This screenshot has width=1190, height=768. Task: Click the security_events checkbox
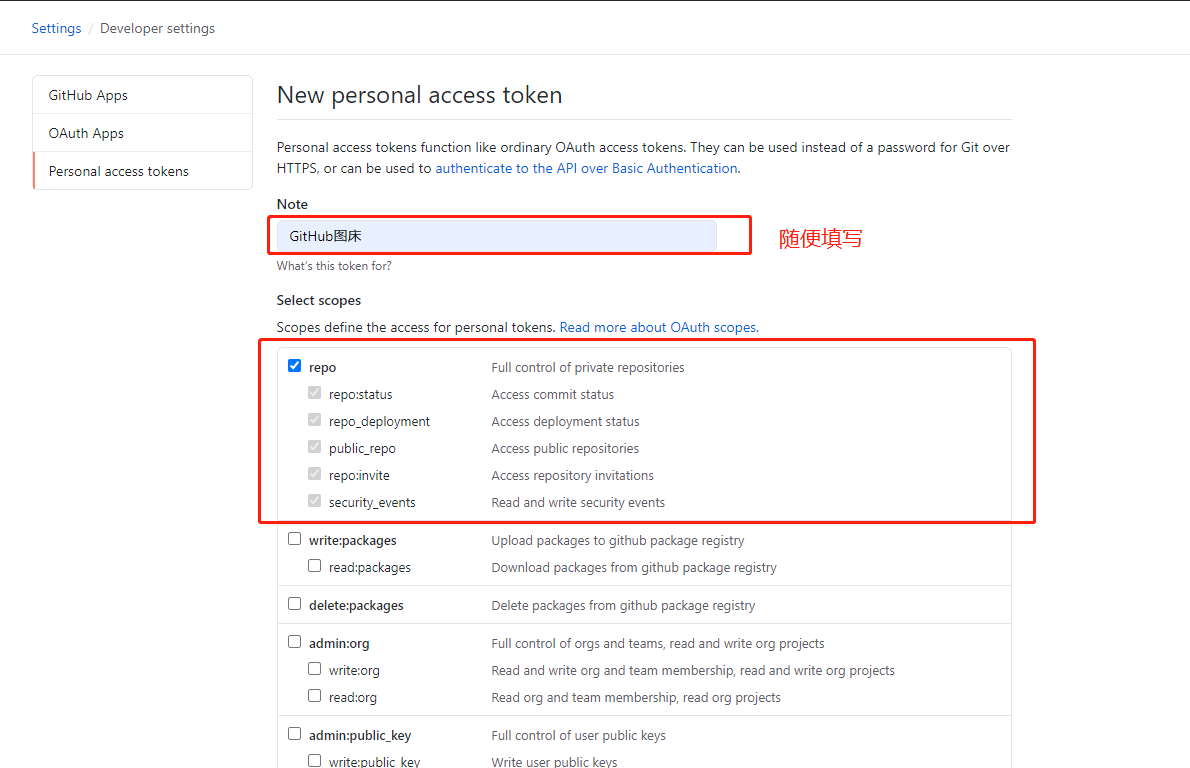coord(314,501)
